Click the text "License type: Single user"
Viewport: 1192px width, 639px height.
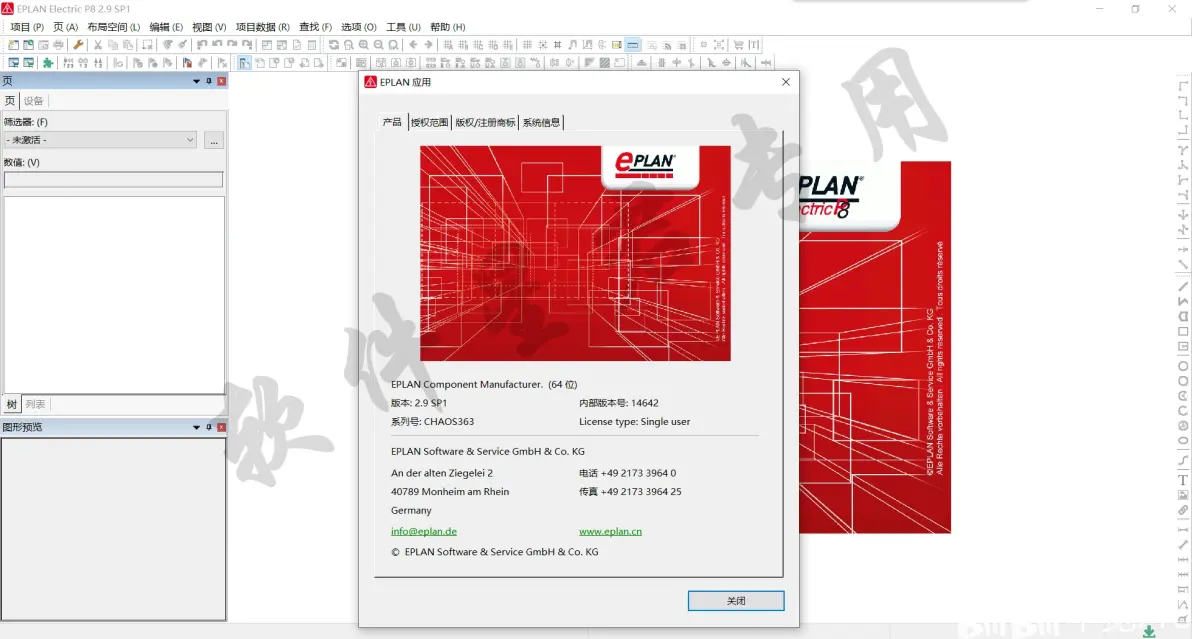[x=635, y=422]
